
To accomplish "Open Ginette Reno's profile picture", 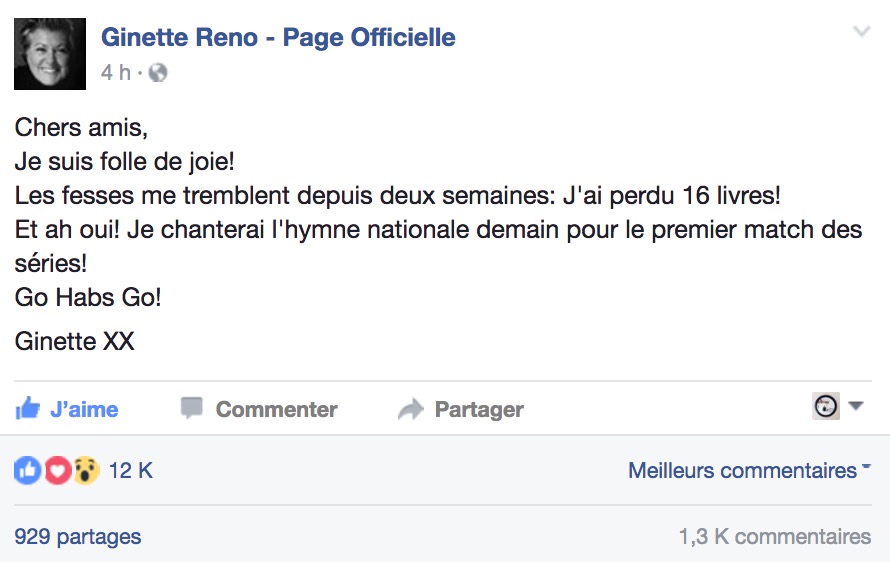I will coord(50,54).
